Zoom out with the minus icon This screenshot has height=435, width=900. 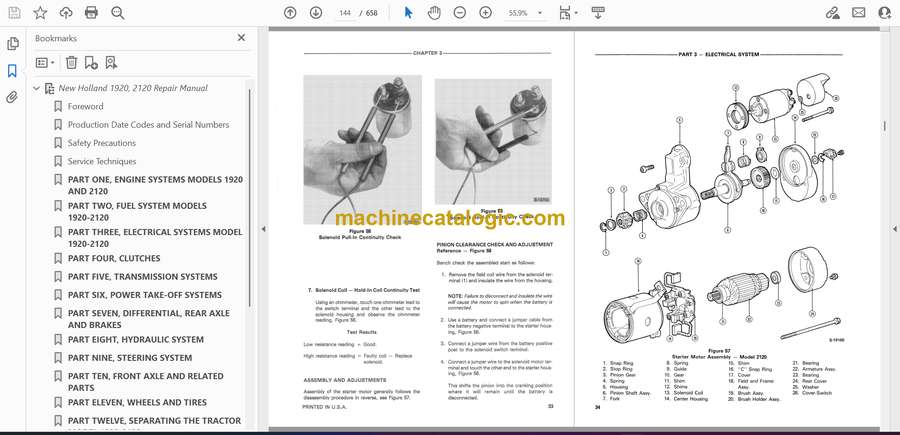pos(460,13)
